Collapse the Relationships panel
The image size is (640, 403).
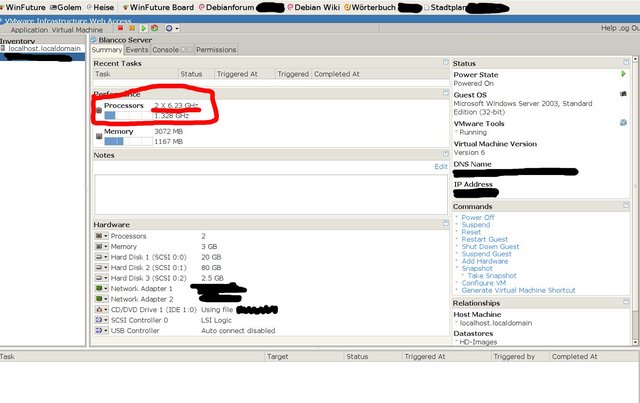click(x=626, y=302)
